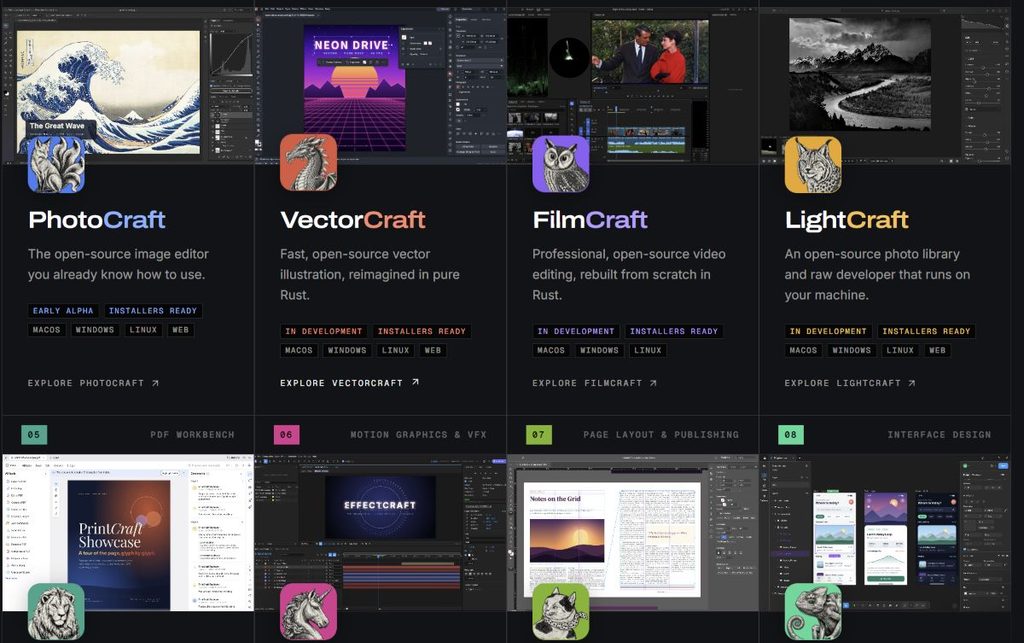Click the pink 06 number badge
This screenshot has width=1024, height=643.
(286, 434)
